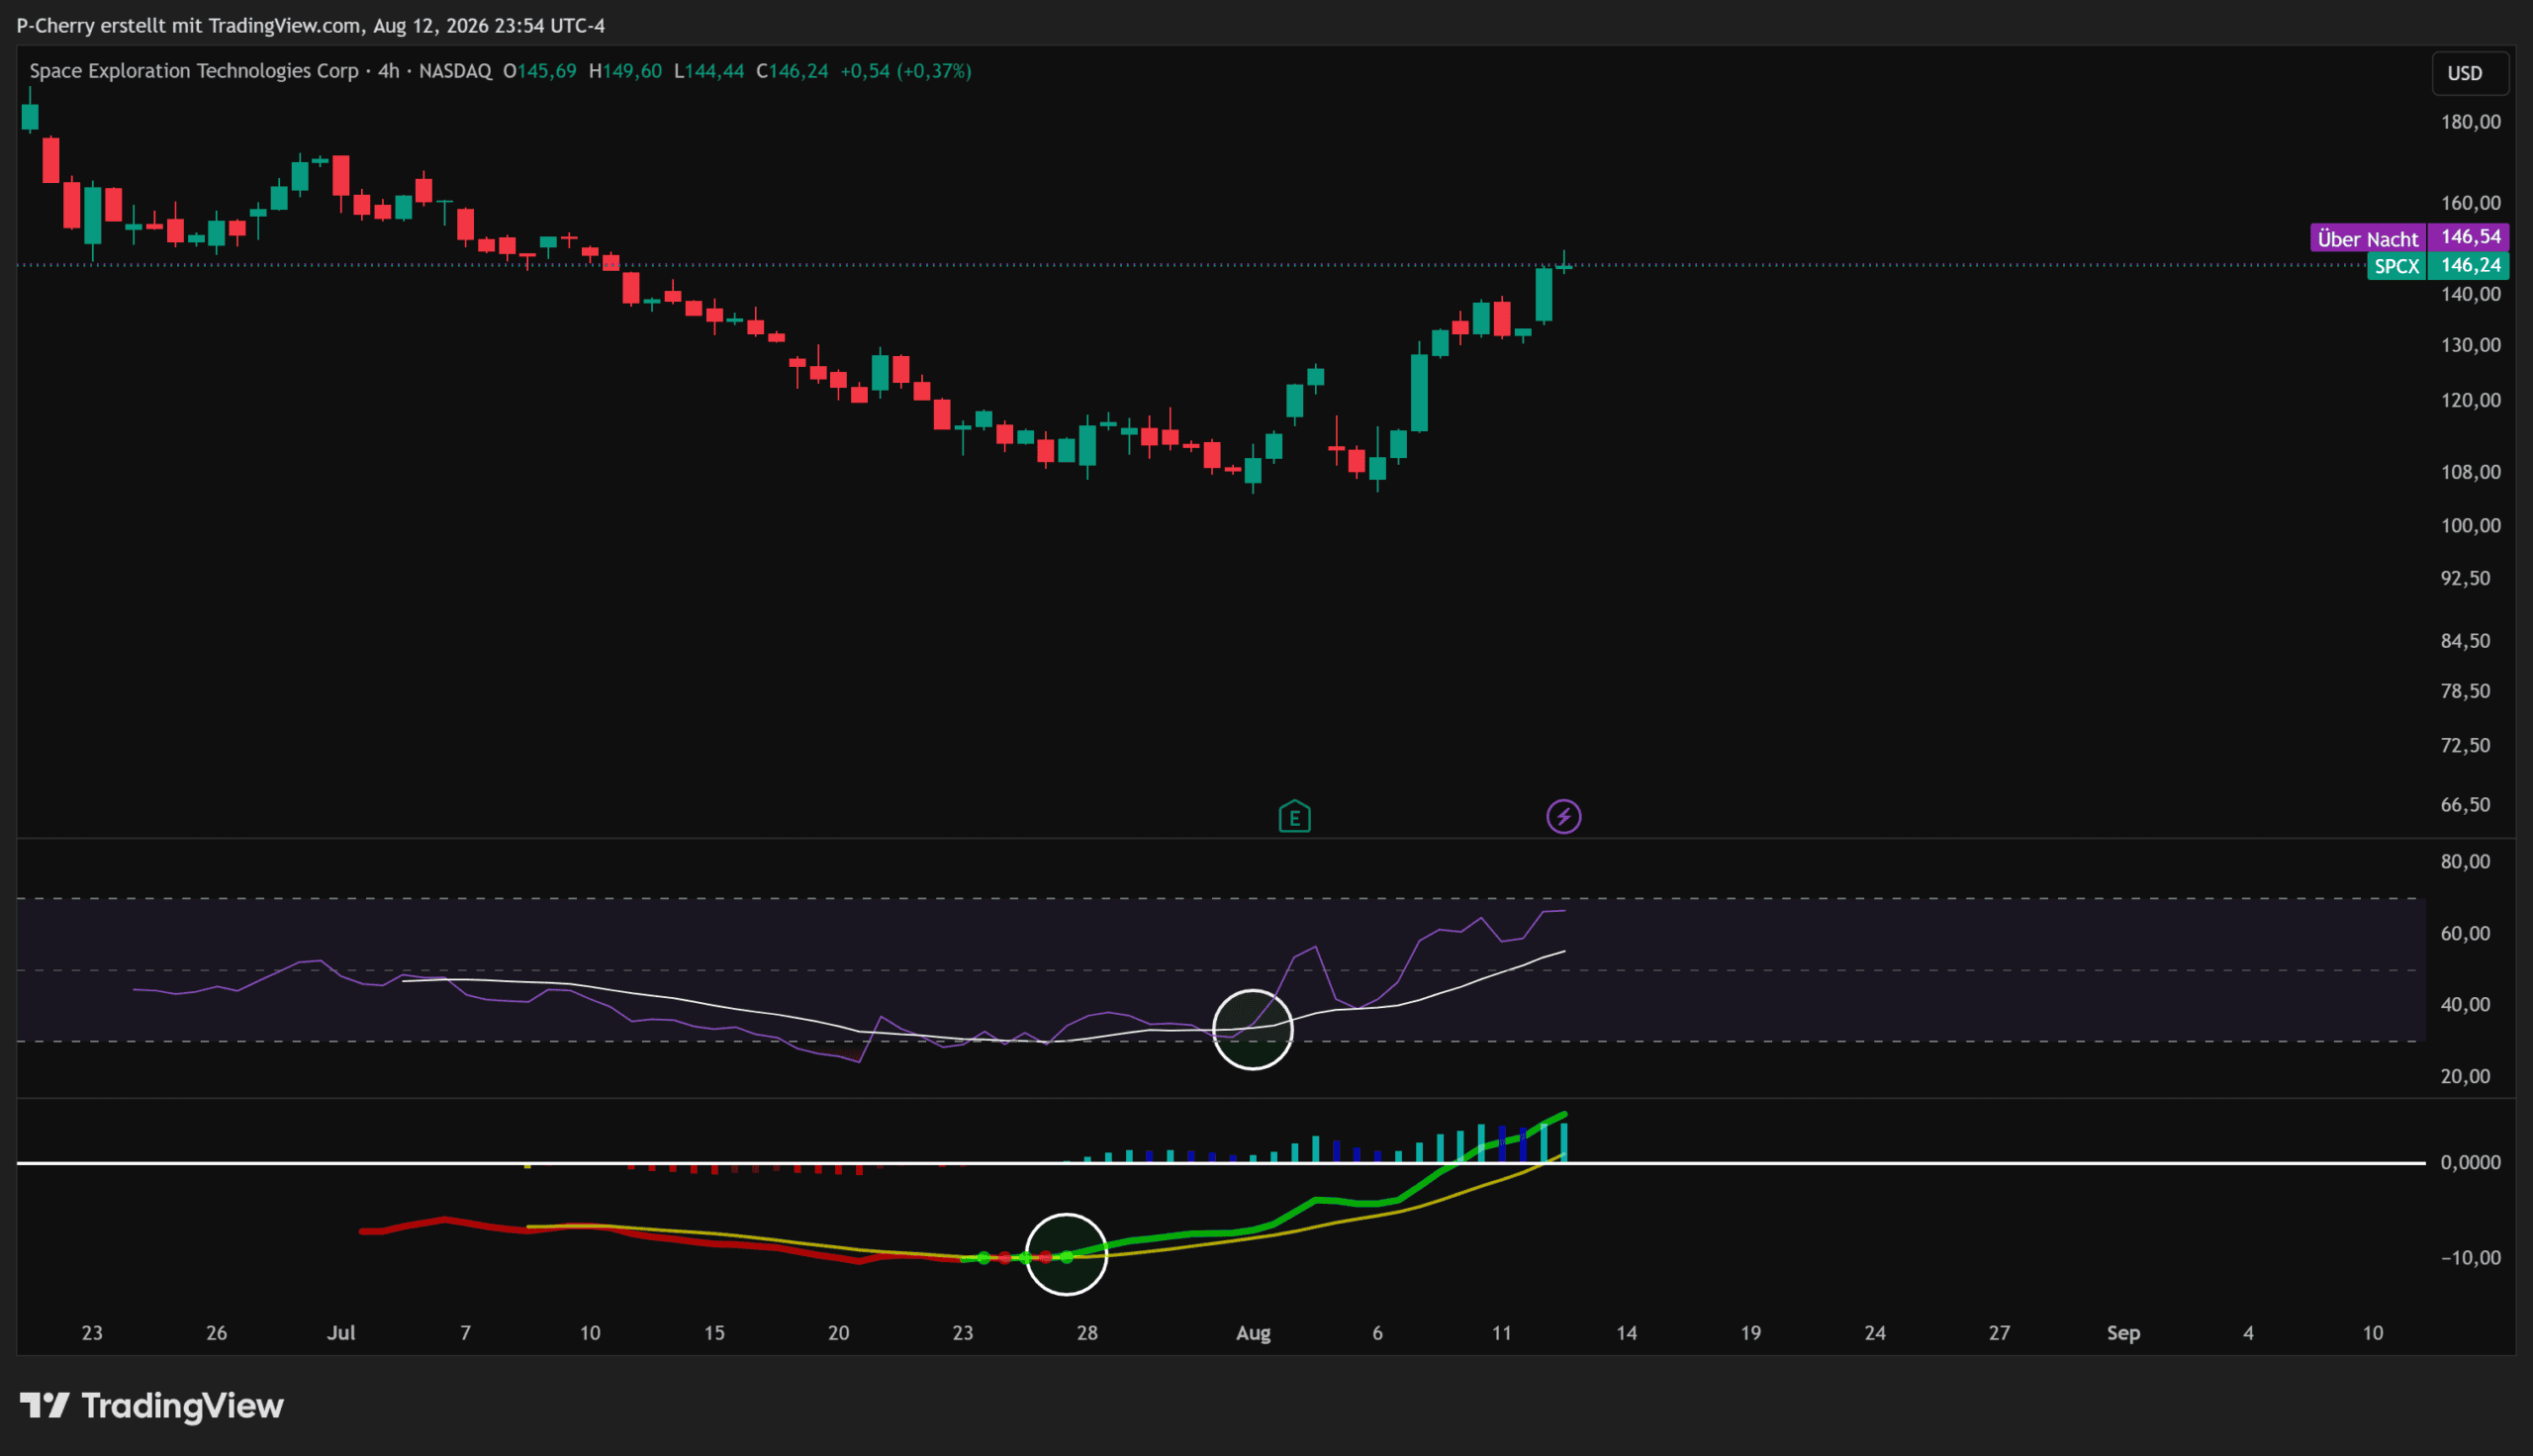The width and height of the screenshot is (2533, 1456).
Task: Click the Über Nacht price label
Action: 2367,238
